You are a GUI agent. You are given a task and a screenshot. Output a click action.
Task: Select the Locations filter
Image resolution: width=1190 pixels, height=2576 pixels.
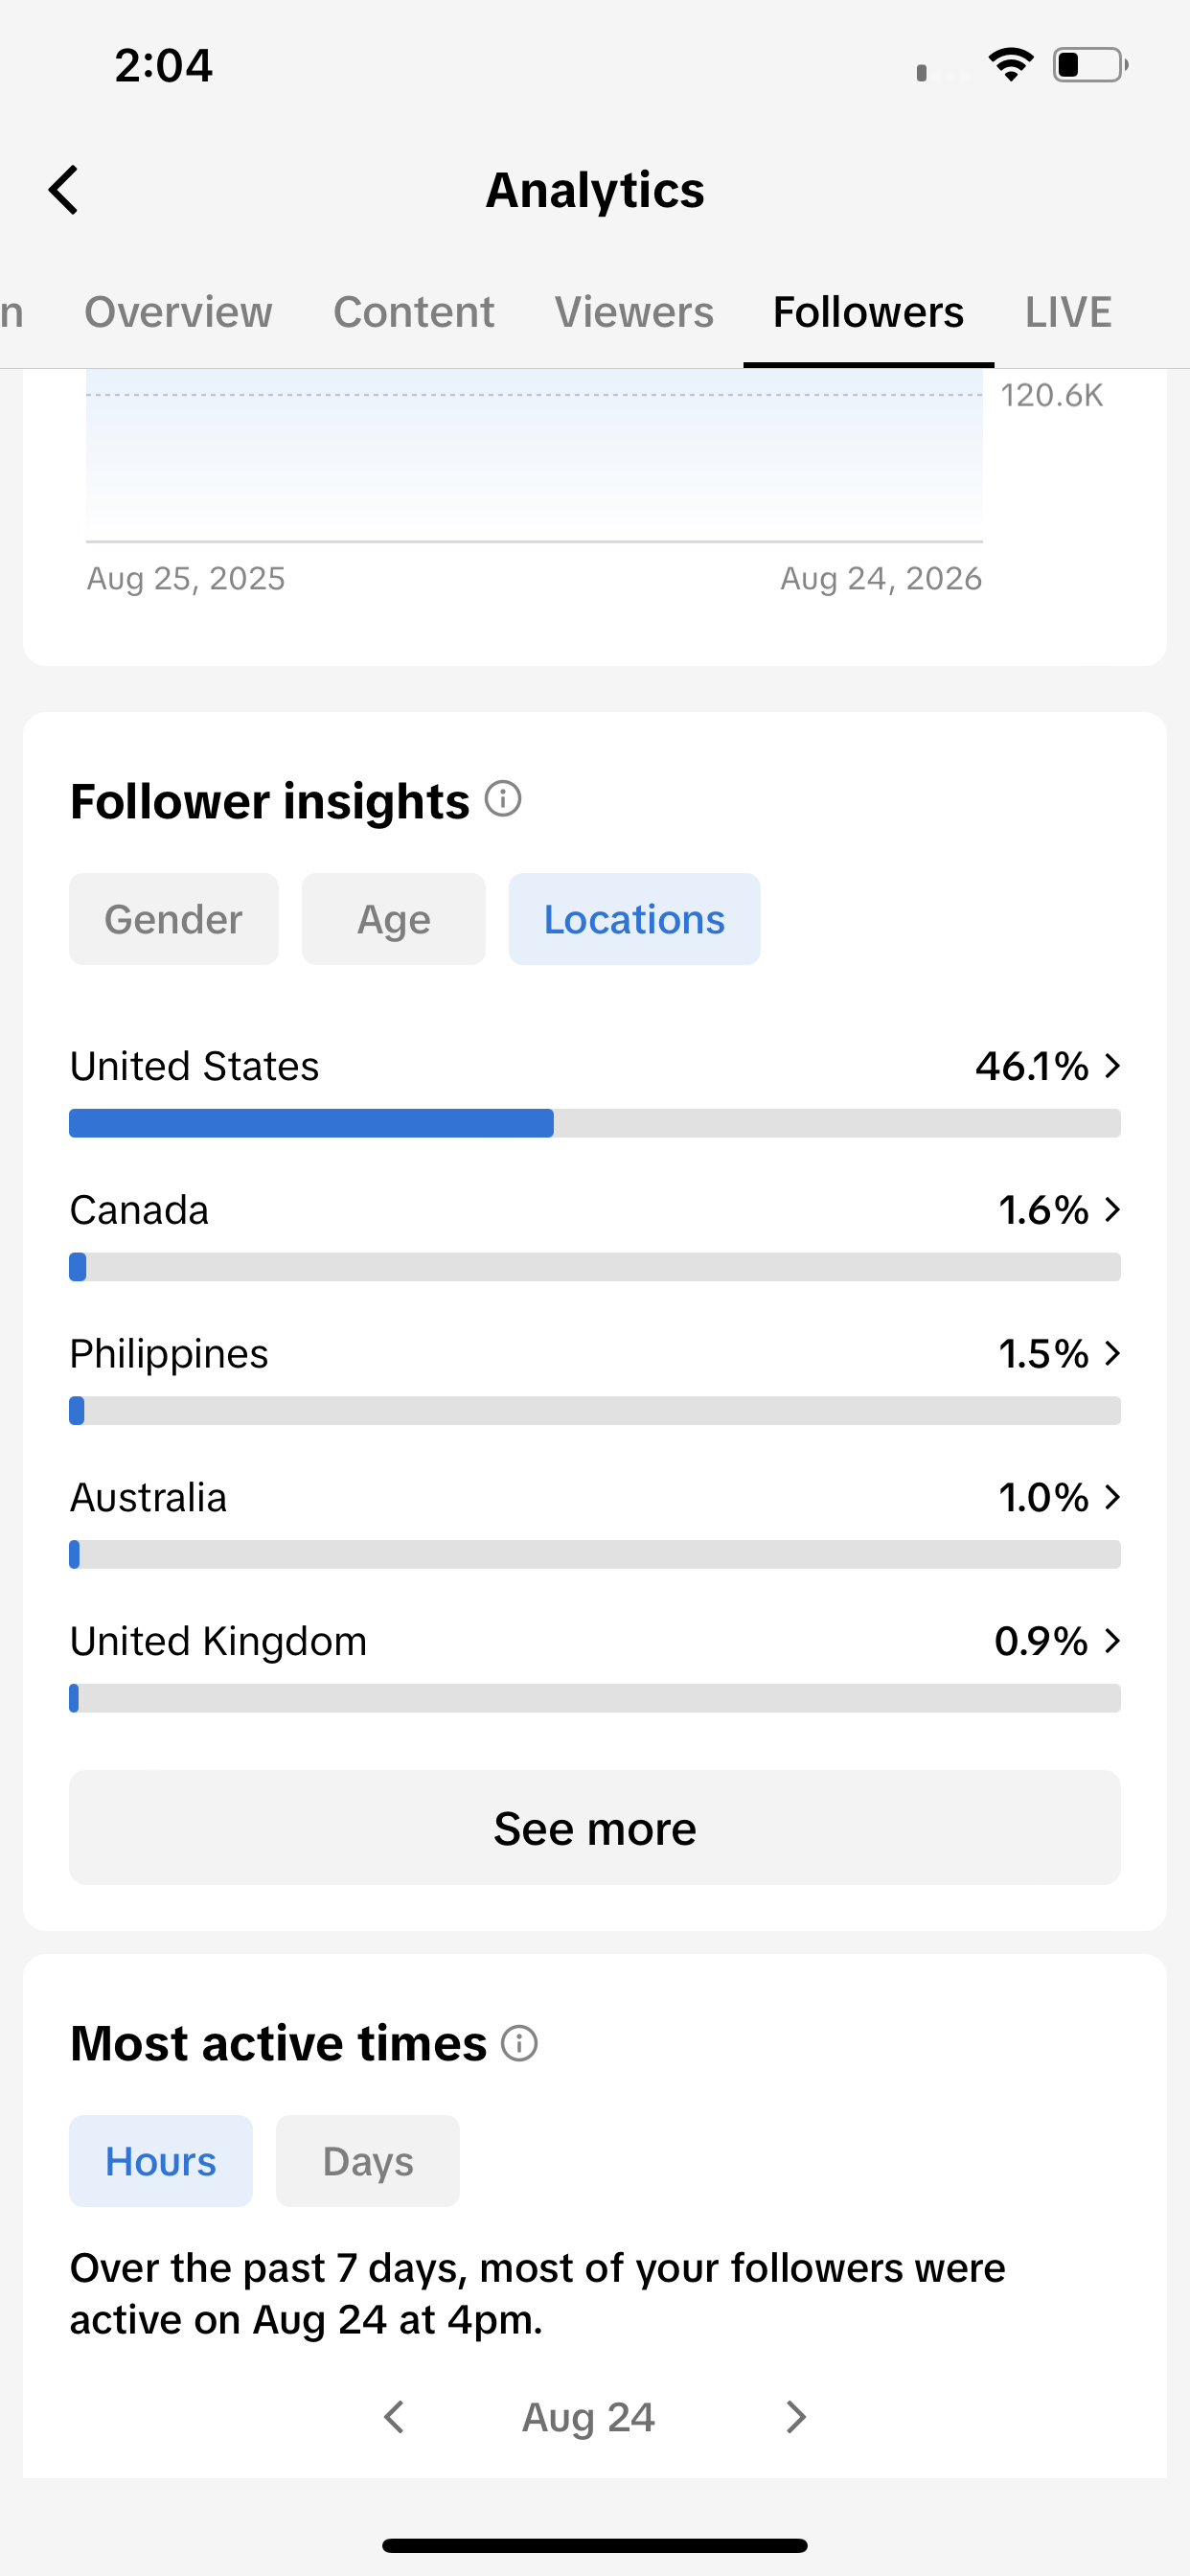click(634, 919)
